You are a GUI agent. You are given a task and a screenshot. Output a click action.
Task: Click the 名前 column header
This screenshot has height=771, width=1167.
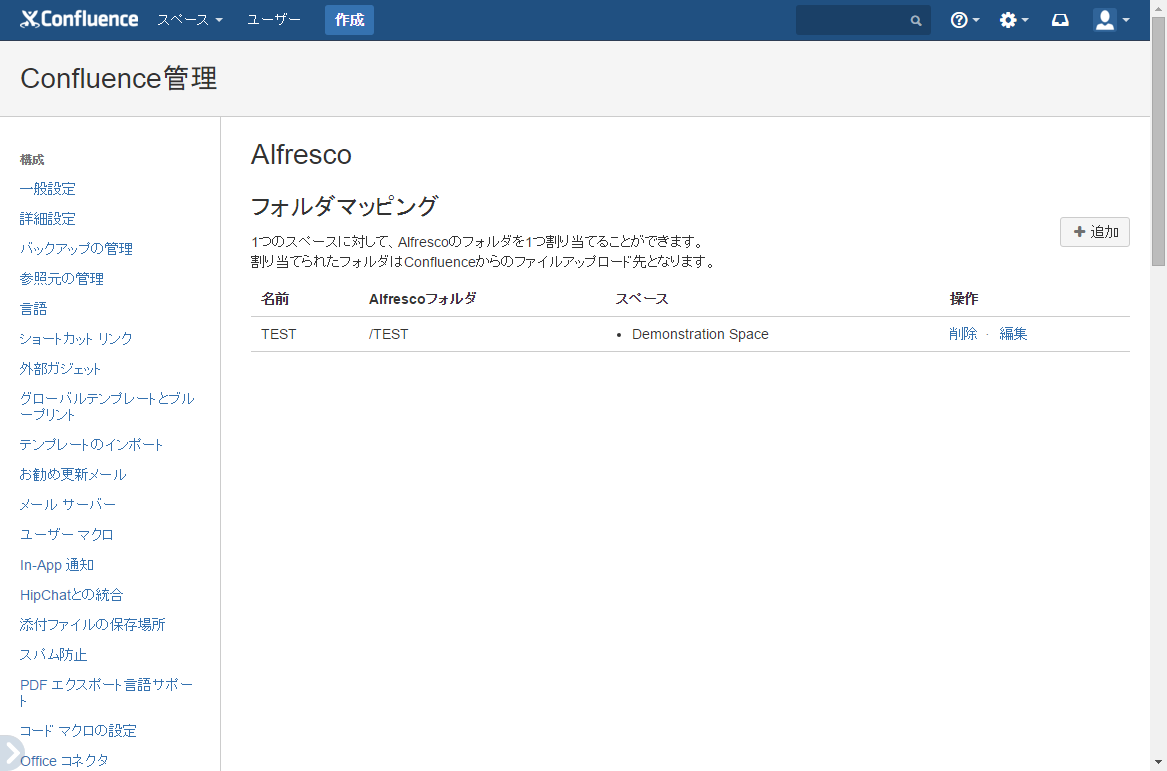(x=275, y=299)
